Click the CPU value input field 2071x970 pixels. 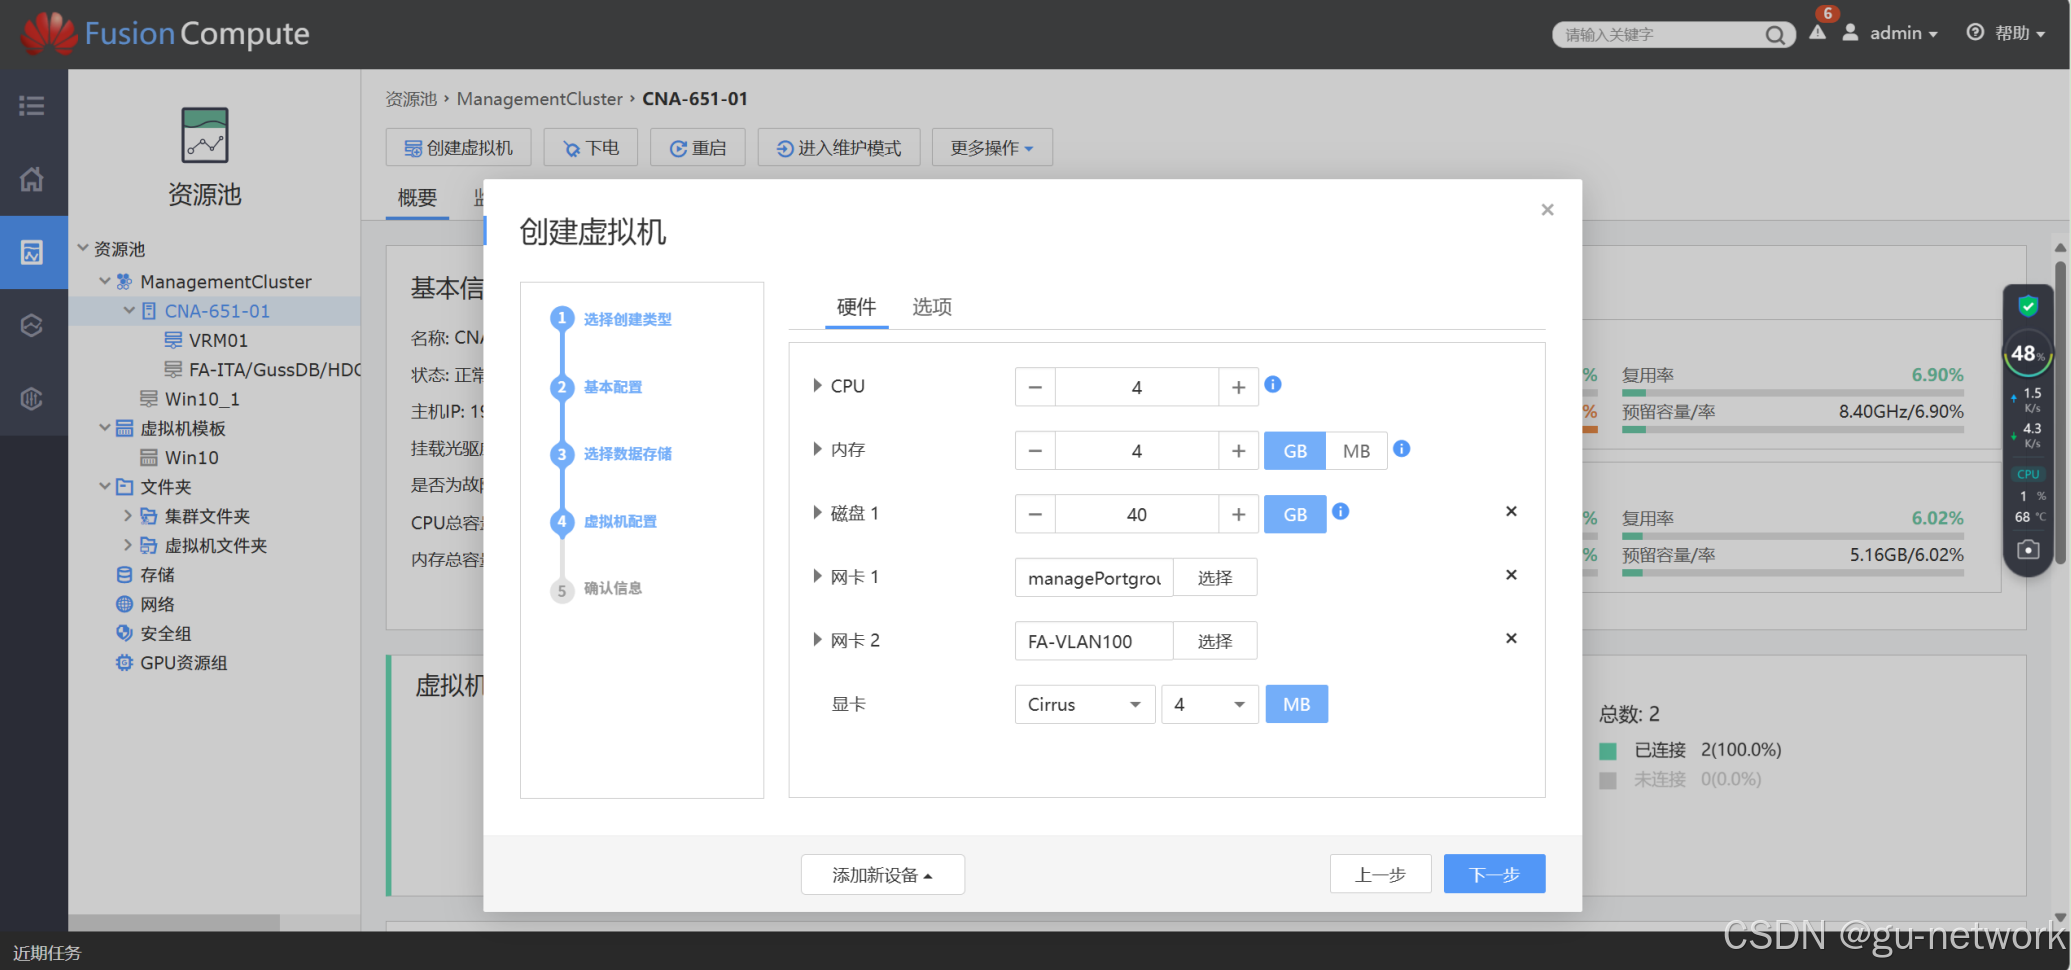[1137, 387]
